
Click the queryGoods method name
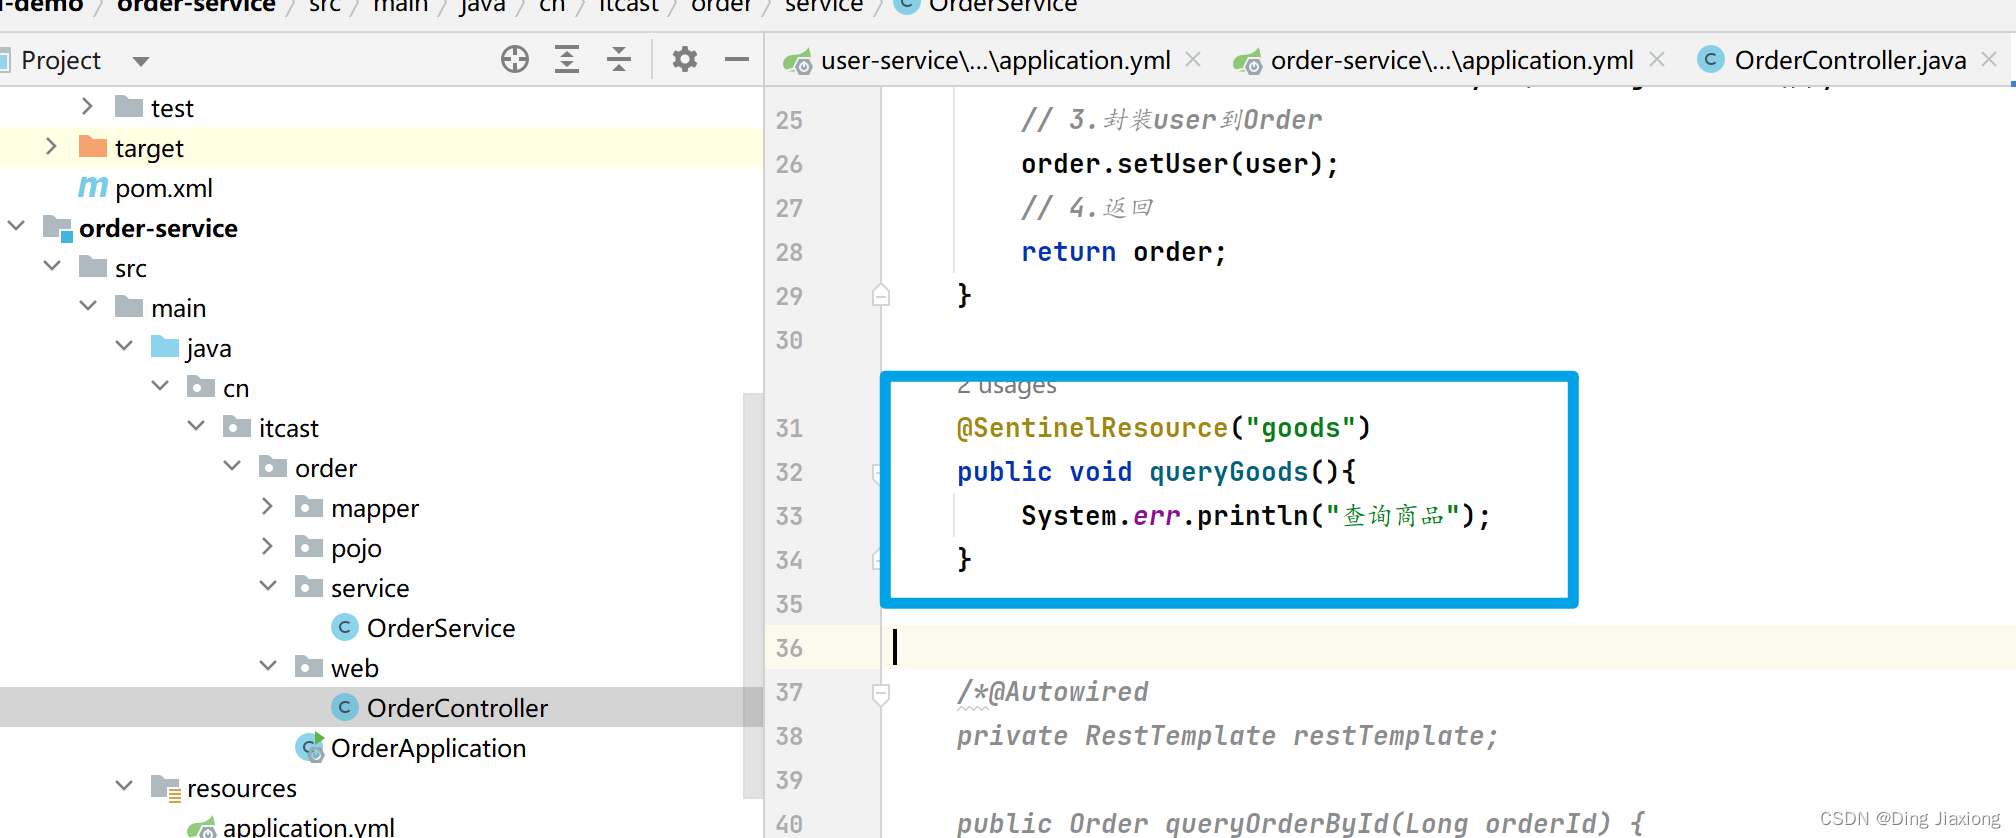coord(1229,472)
